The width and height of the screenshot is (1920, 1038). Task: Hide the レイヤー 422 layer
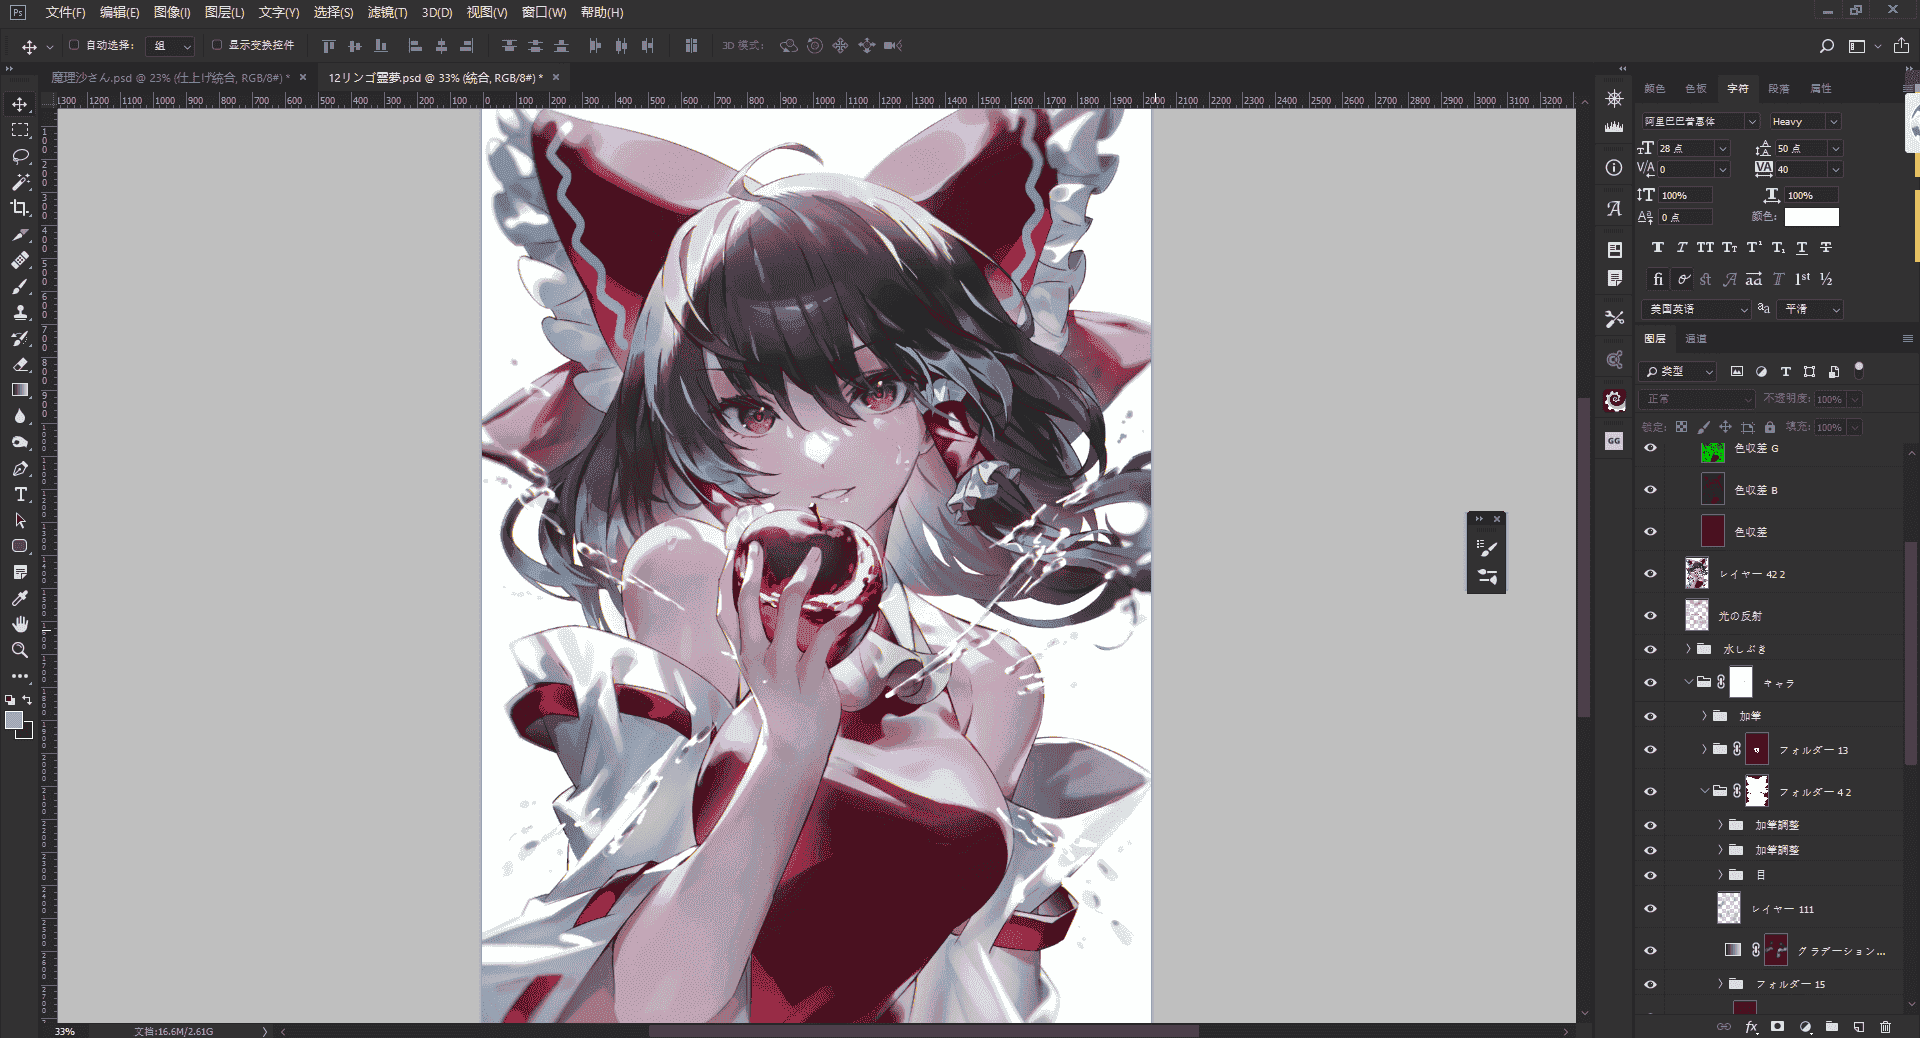point(1650,574)
